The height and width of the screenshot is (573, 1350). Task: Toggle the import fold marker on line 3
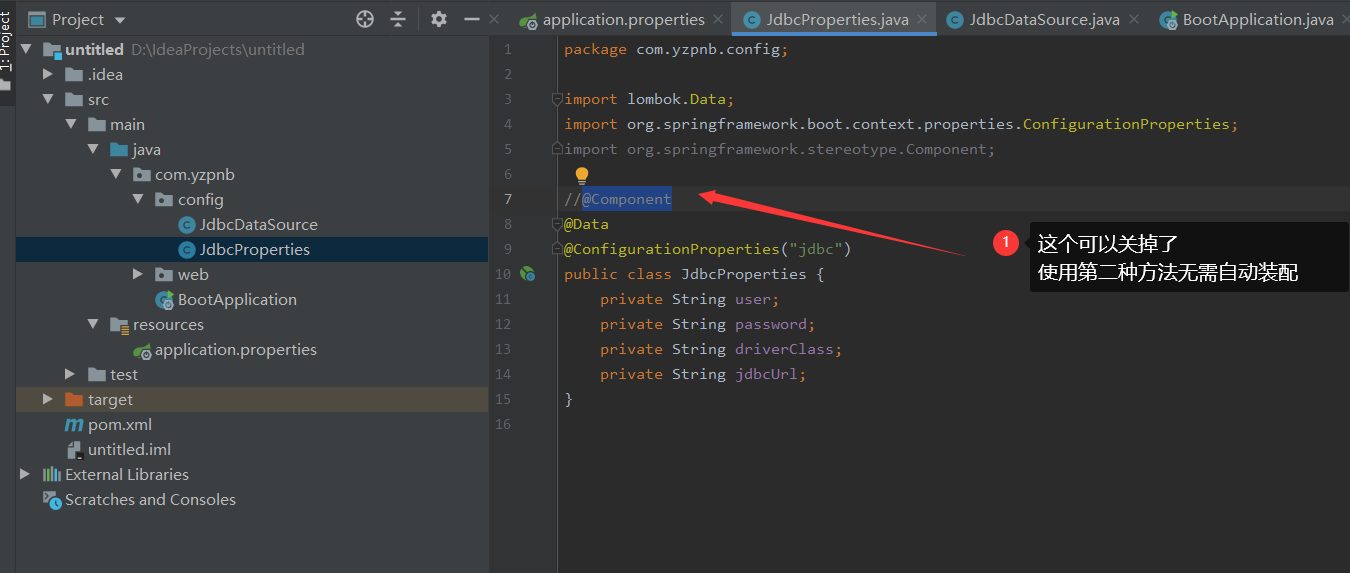[556, 99]
